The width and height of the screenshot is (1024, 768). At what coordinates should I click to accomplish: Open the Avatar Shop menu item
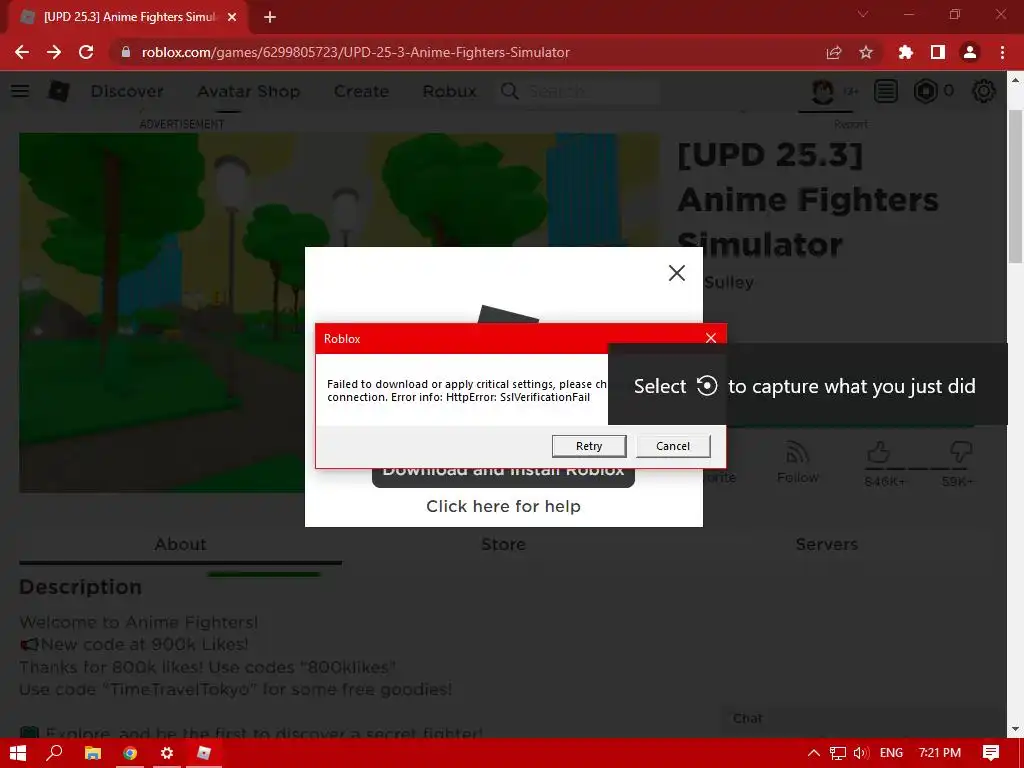coord(248,91)
